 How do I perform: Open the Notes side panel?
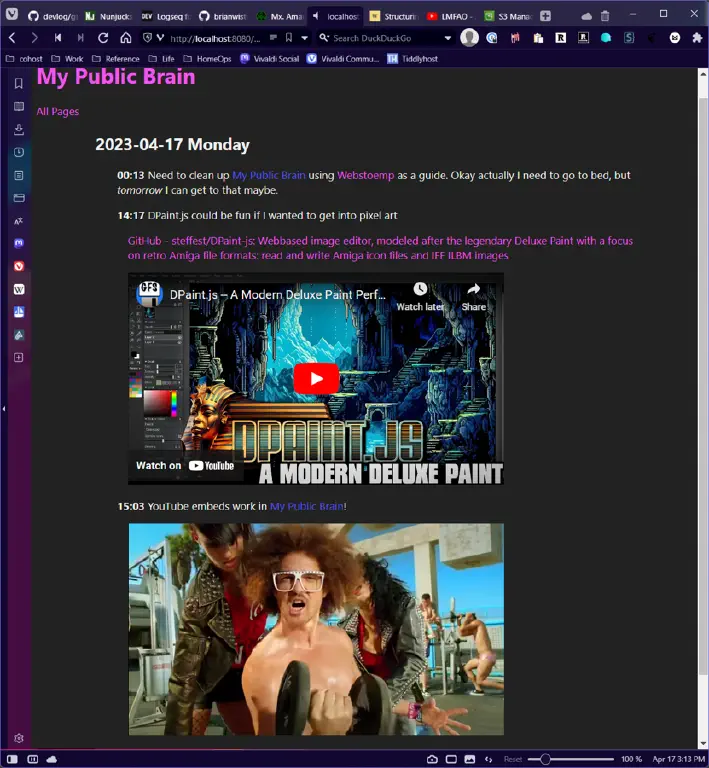click(x=19, y=175)
